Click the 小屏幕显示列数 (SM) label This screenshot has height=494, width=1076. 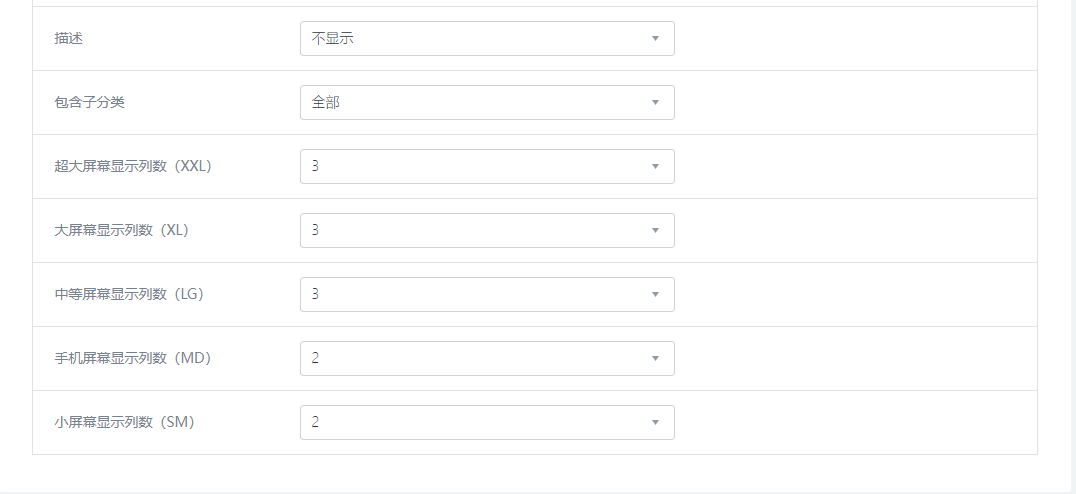pos(125,423)
